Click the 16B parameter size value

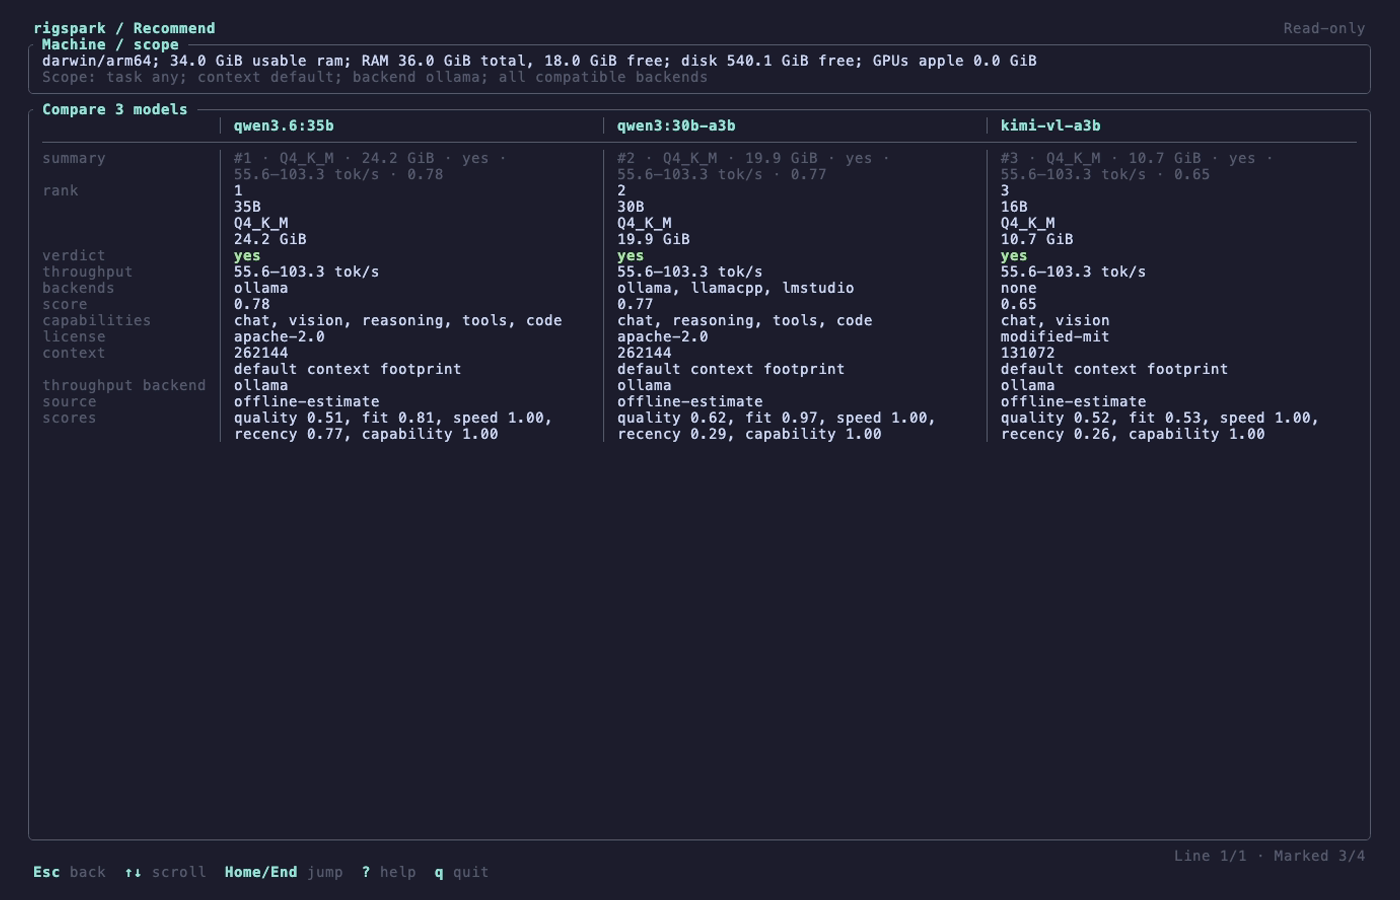click(1014, 207)
